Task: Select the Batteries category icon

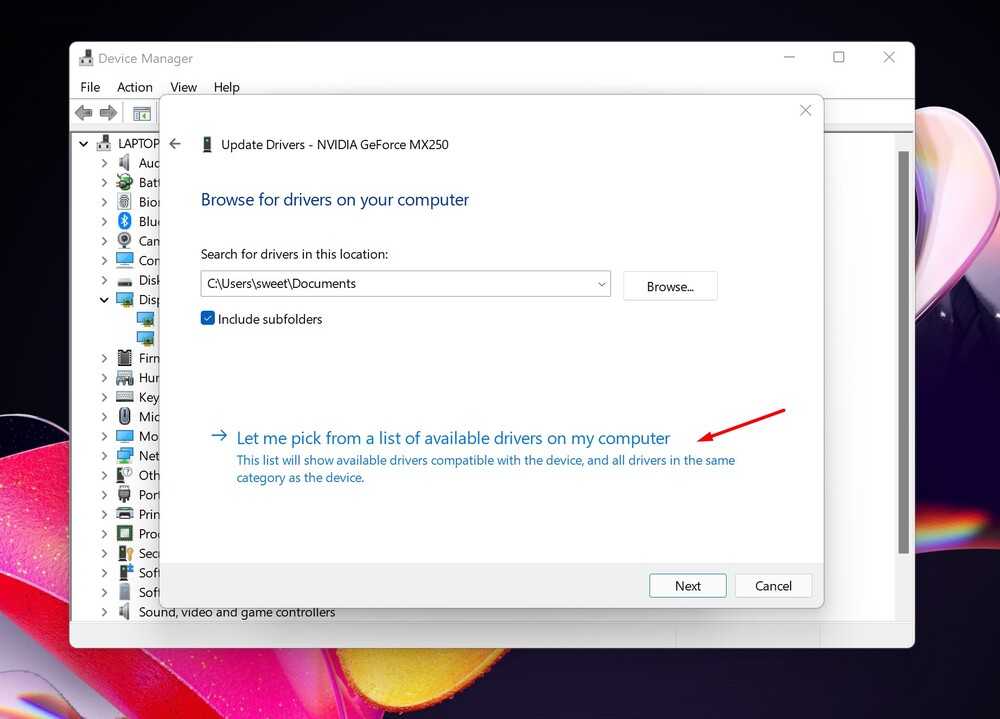Action: (125, 182)
